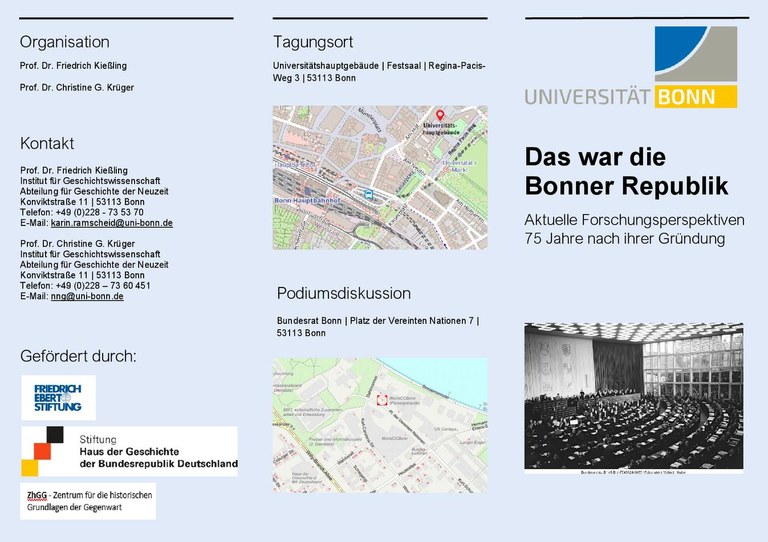This screenshot has height=542, width=768.
Task: Open the nng@uni-bonn.de email link
Action: coord(87,296)
